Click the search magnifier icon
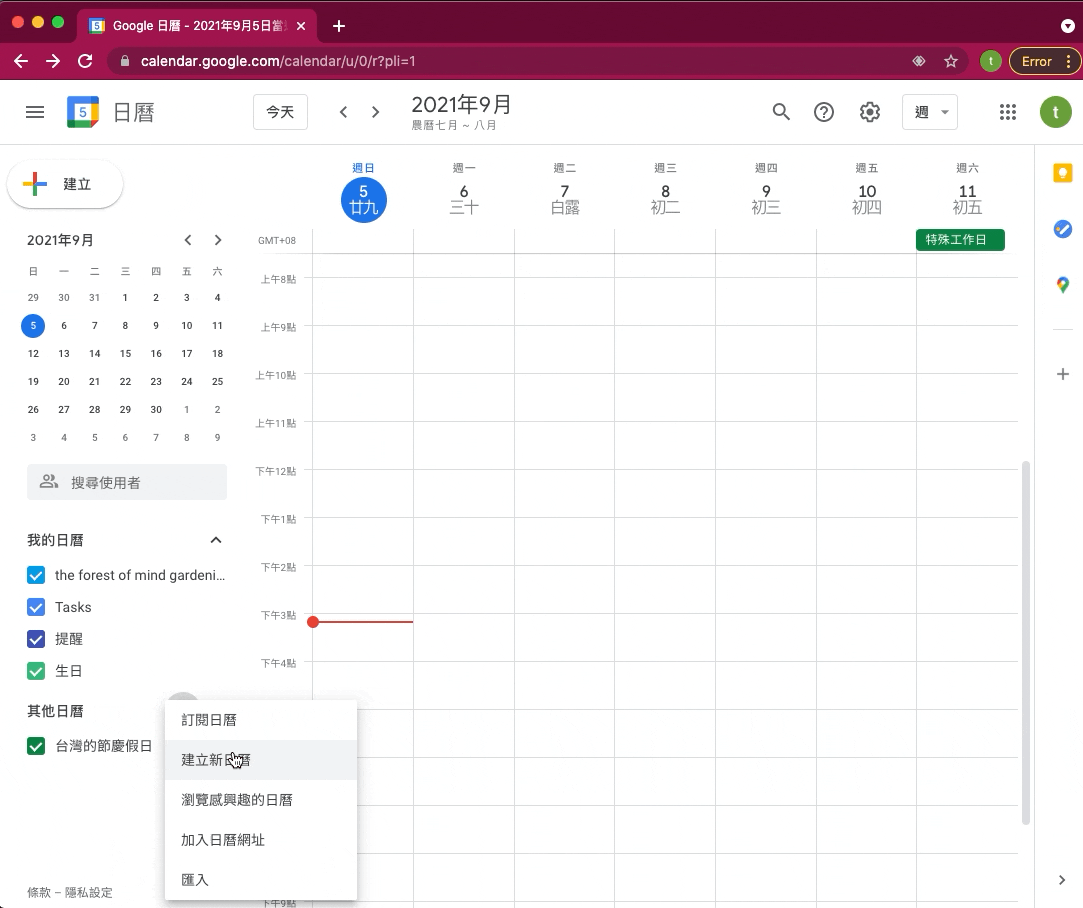The width and height of the screenshot is (1083, 908). pyautogui.click(x=781, y=112)
